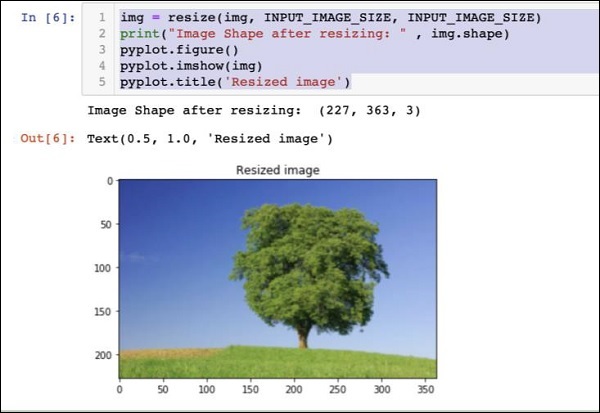
Task: Place cursor on resize code line 1
Action: tap(331, 18)
